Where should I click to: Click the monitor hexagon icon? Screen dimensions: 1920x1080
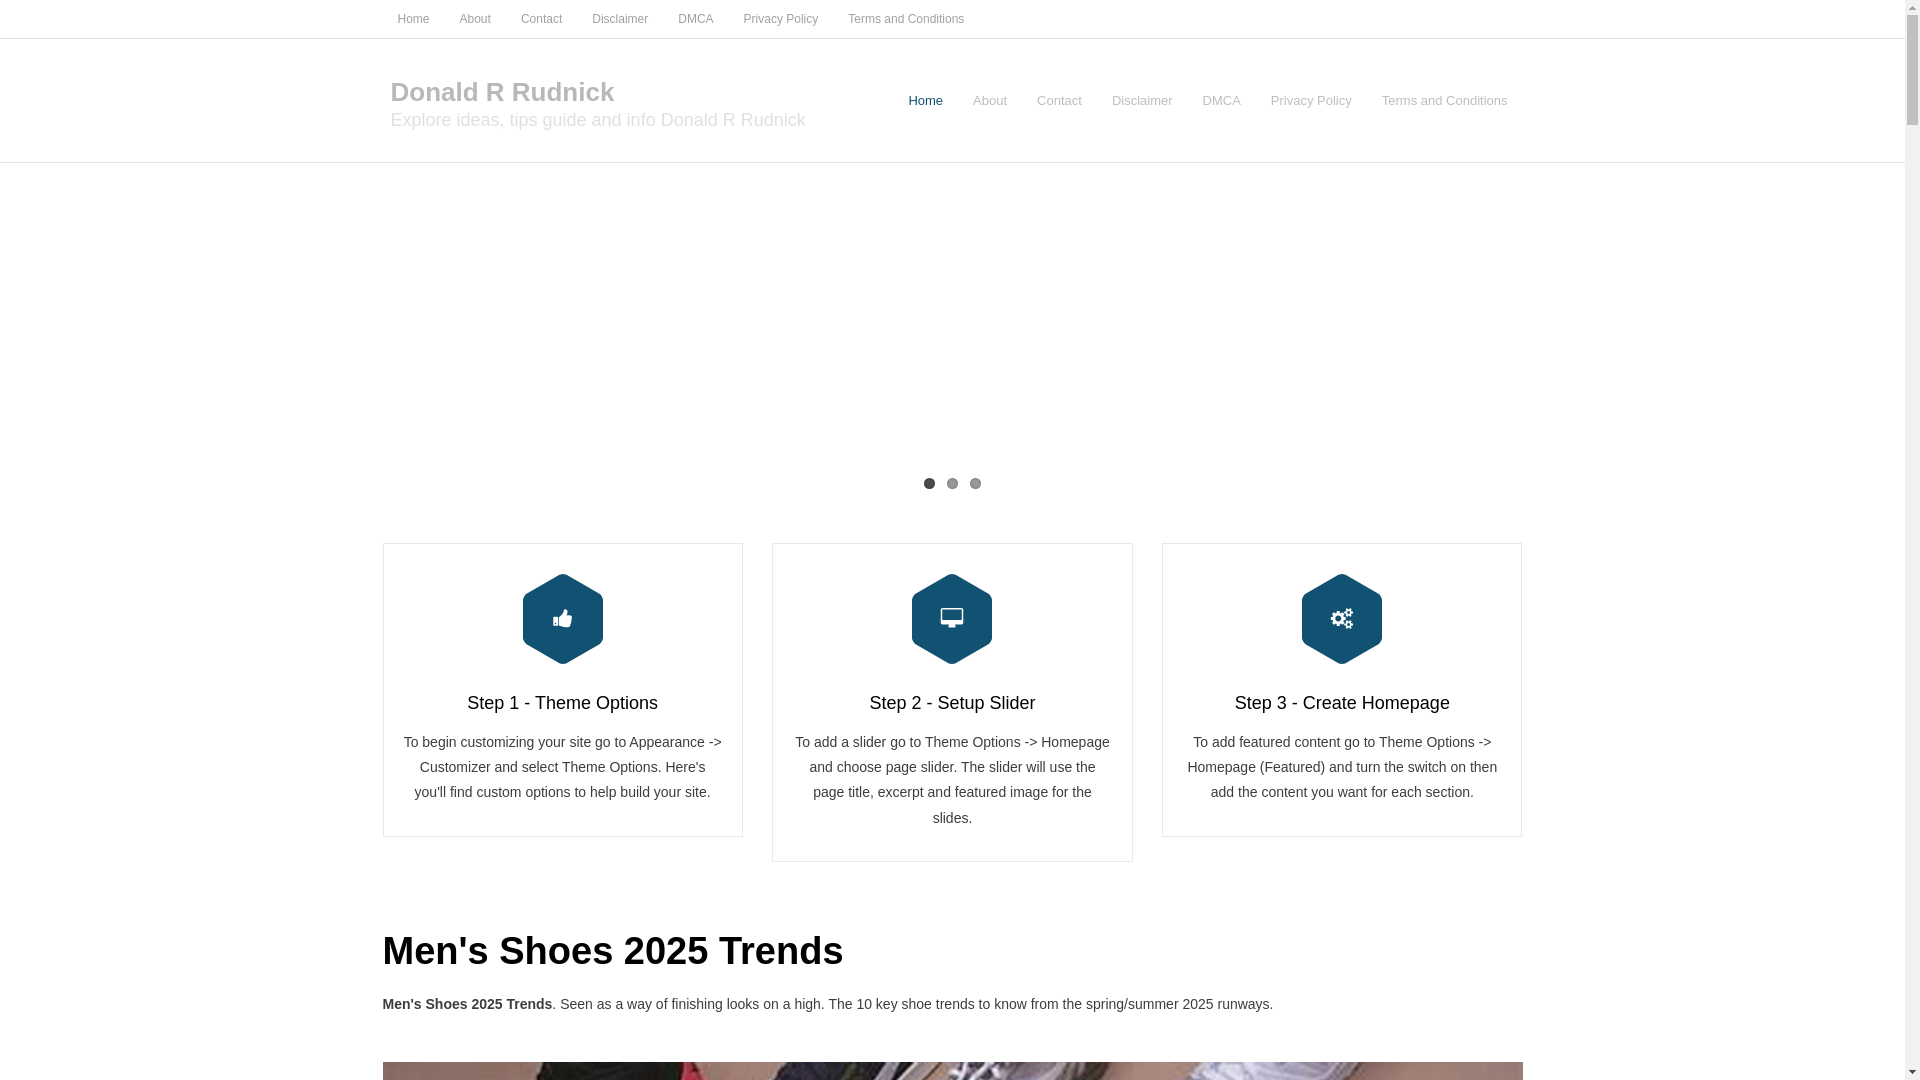tap(952, 619)
